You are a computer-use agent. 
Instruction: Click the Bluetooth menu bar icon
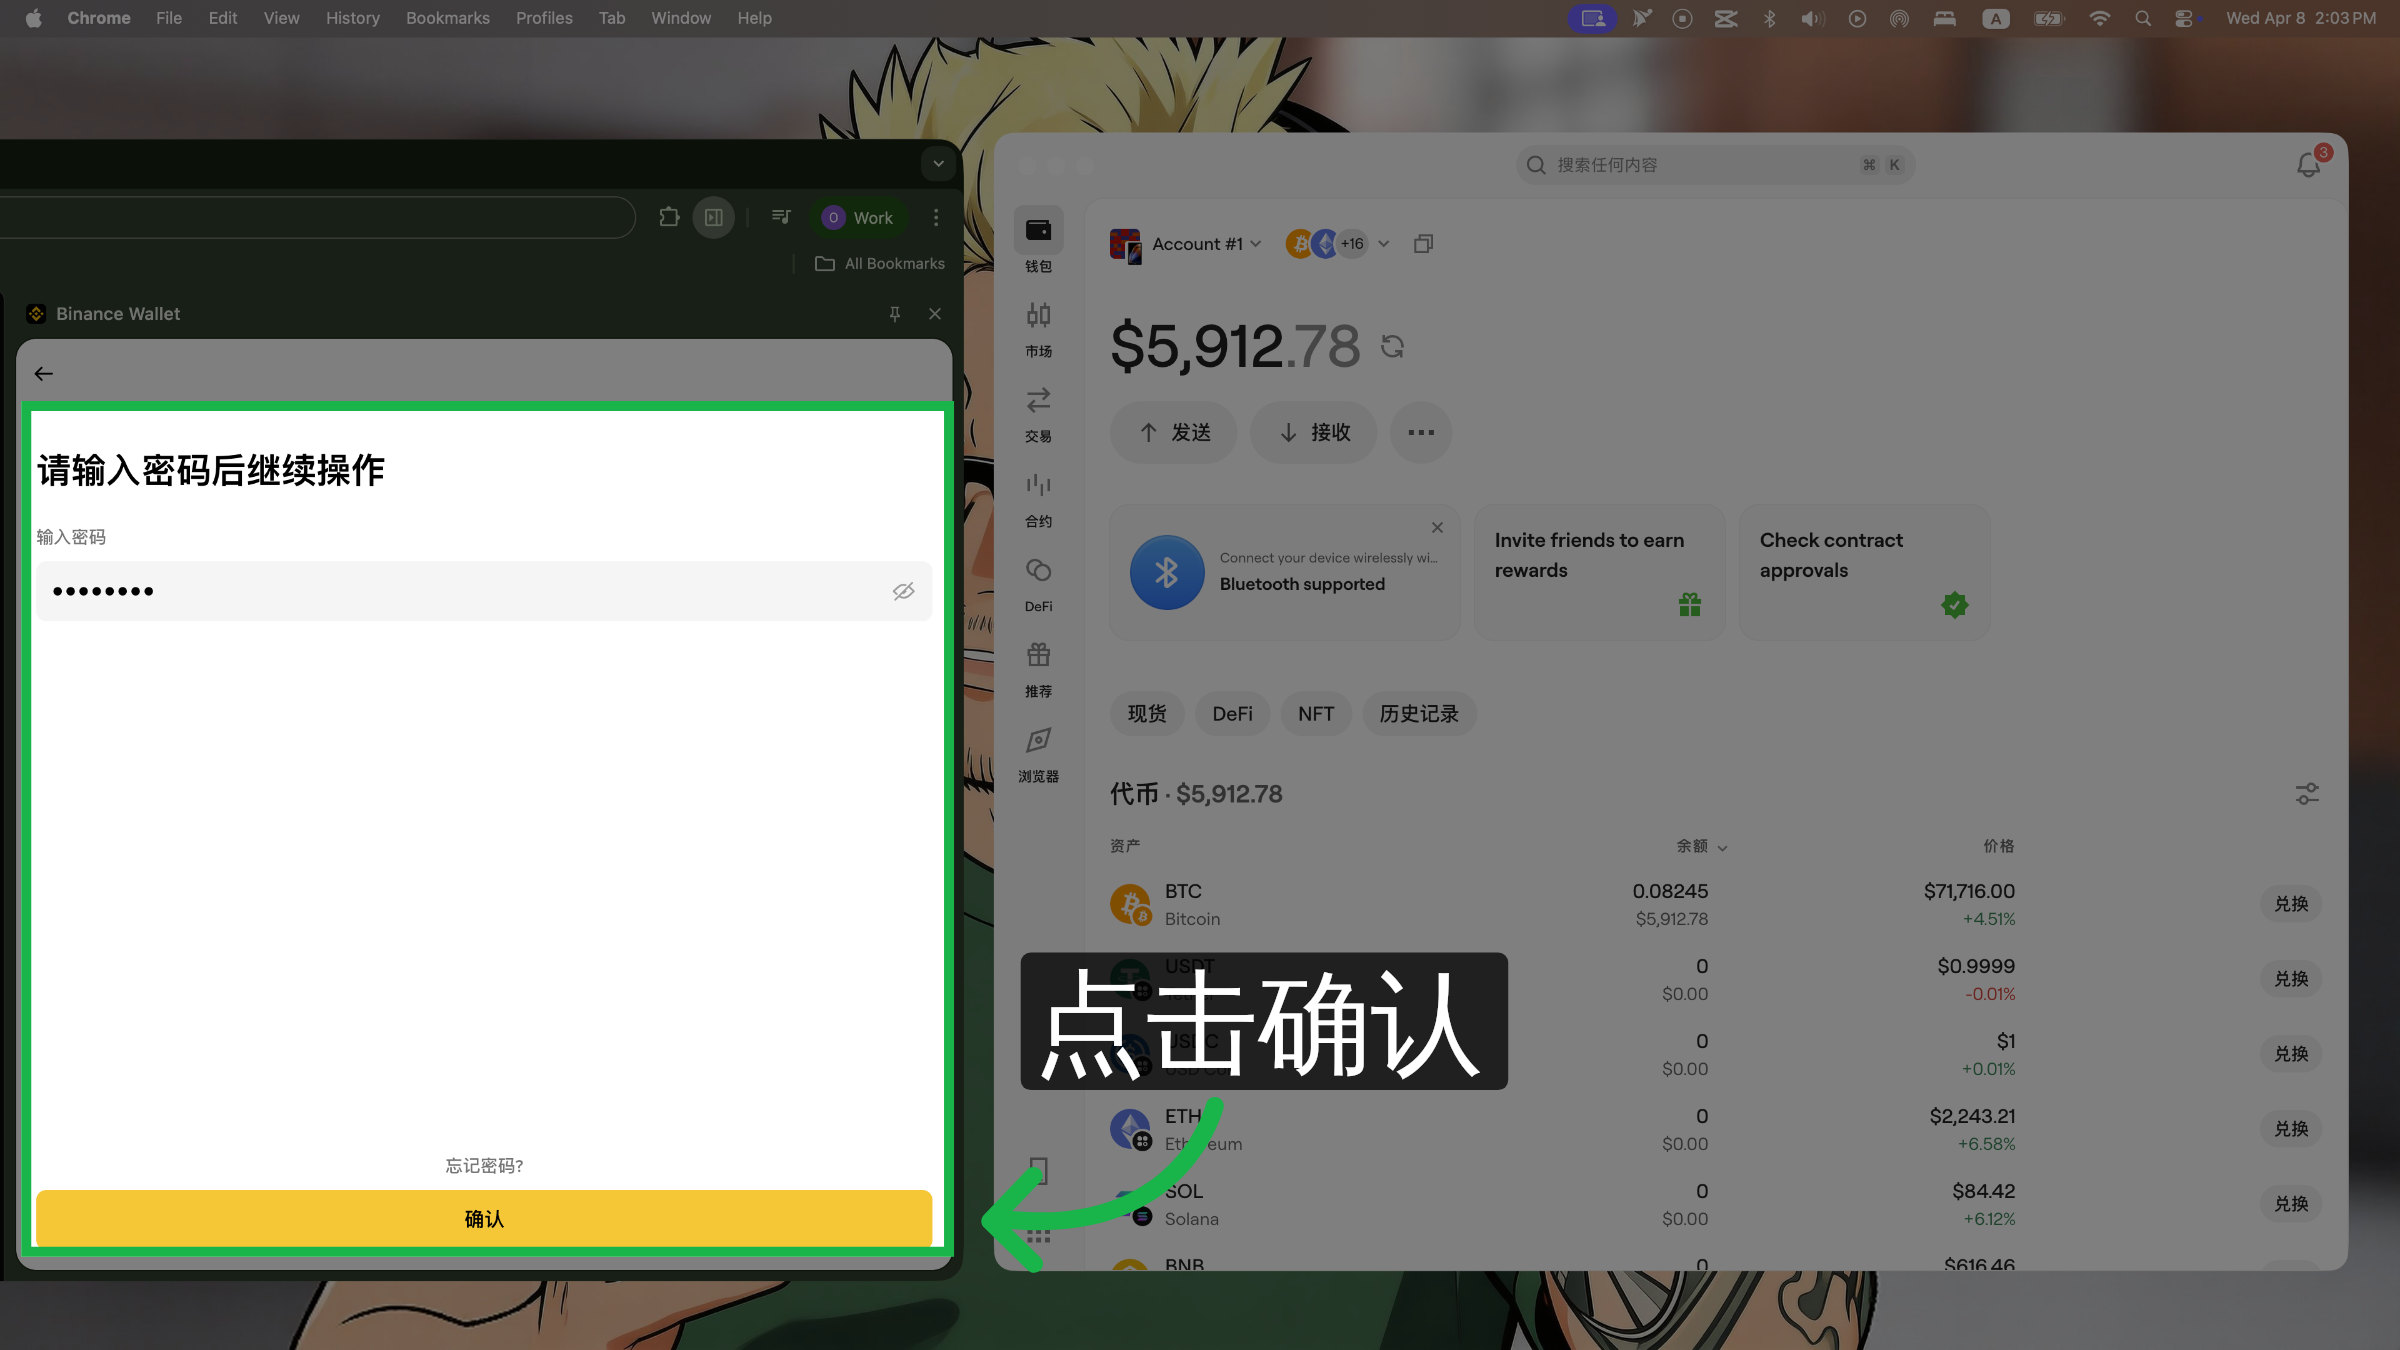pos(1769,18)
